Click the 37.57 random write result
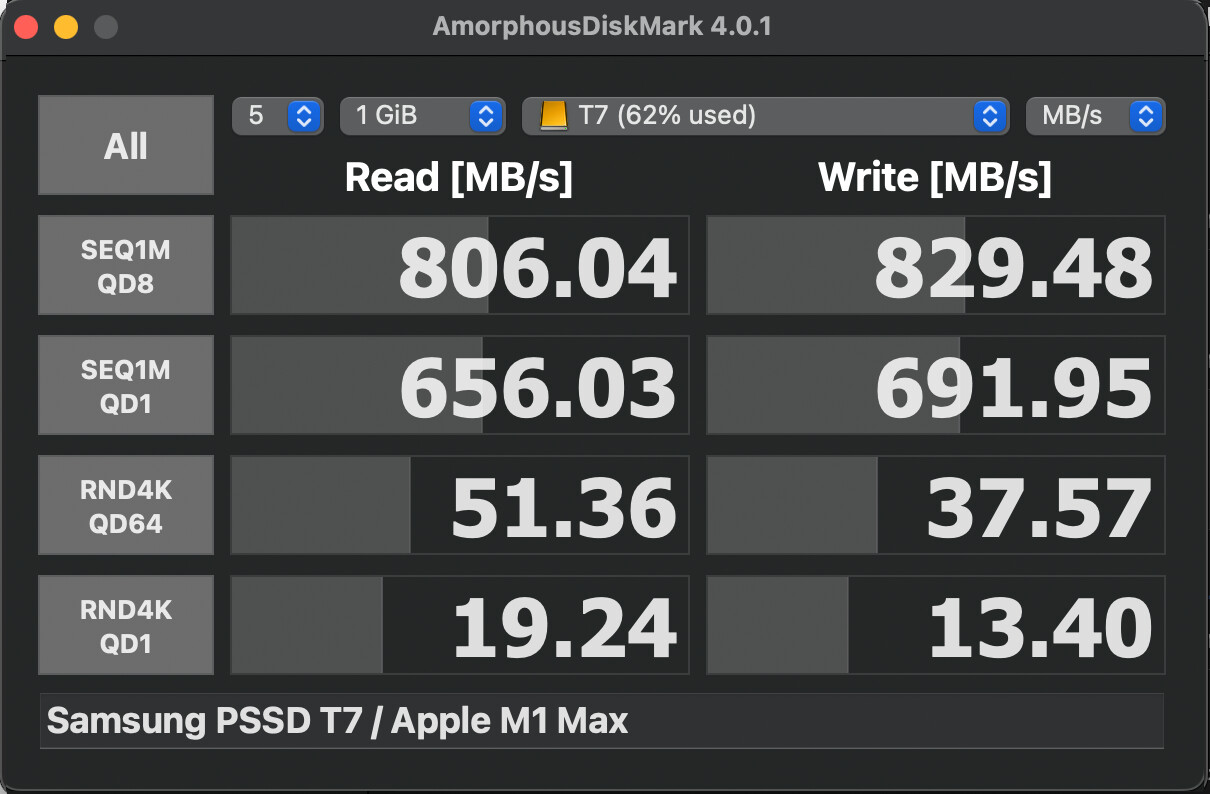1210x794 pixels. coord(936,506)
